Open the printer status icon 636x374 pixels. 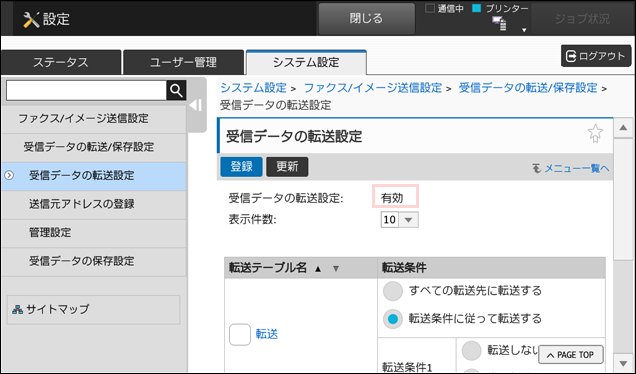tap(499, 24)
